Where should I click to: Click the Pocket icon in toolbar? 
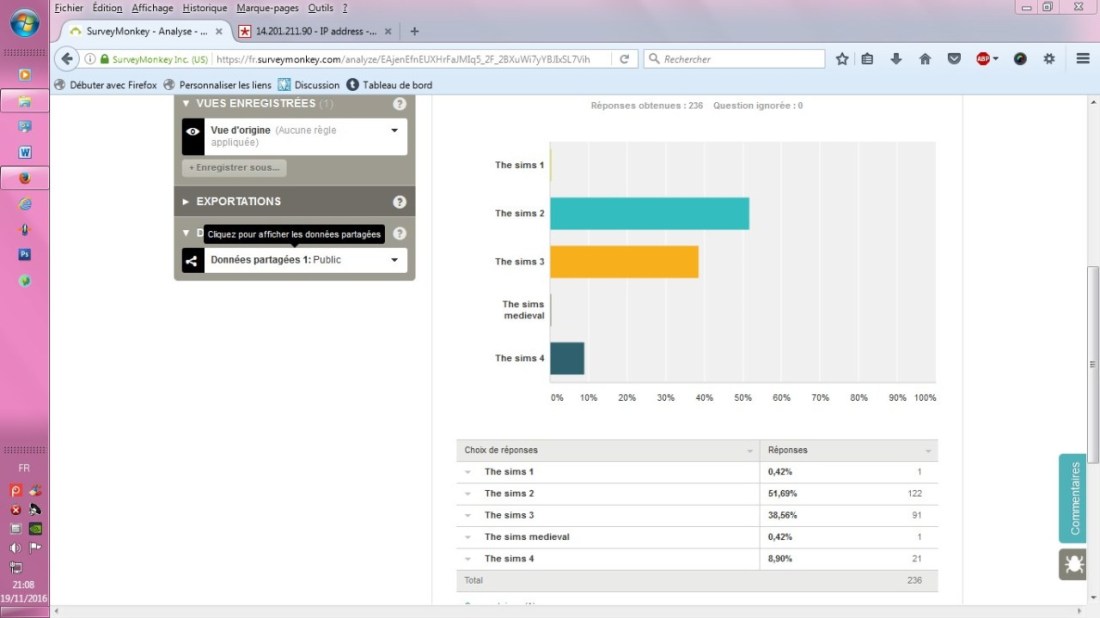(x=954, y=59)
